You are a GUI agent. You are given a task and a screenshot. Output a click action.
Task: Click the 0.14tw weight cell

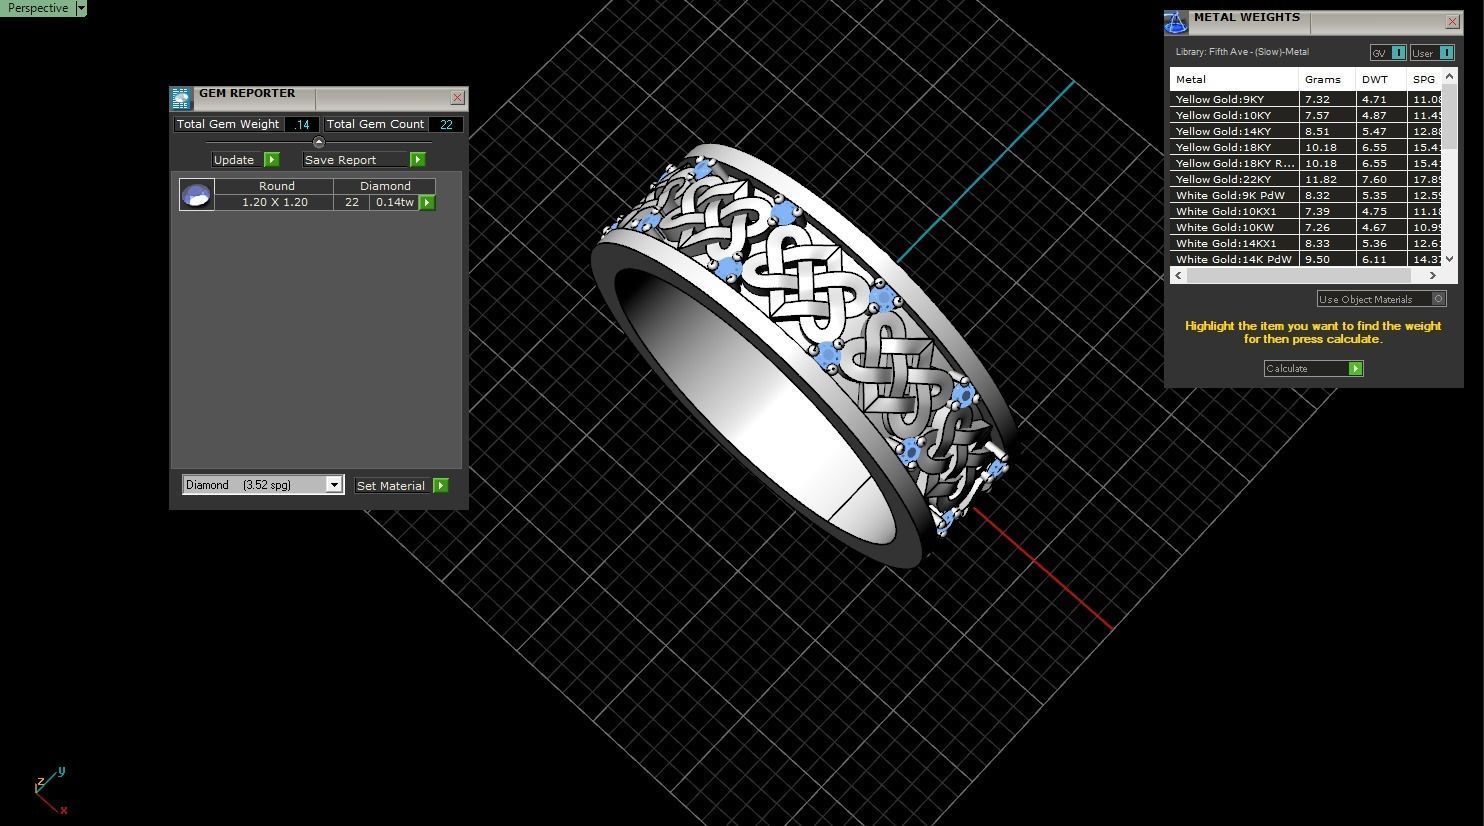pos(394,202)
